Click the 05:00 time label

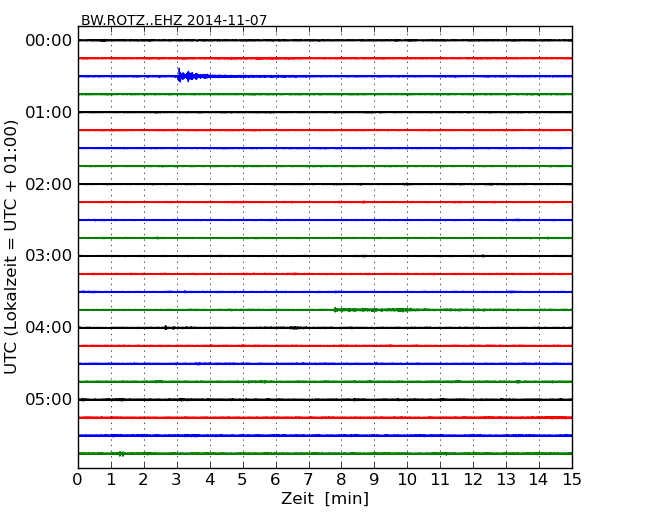(49, 399)
